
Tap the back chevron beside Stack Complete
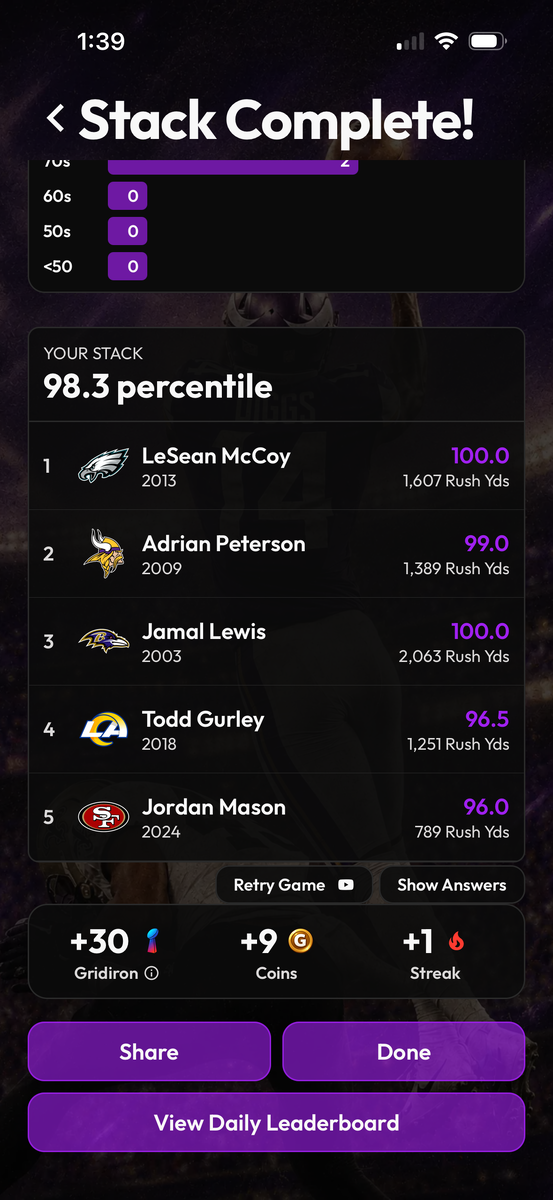(56, 119)
